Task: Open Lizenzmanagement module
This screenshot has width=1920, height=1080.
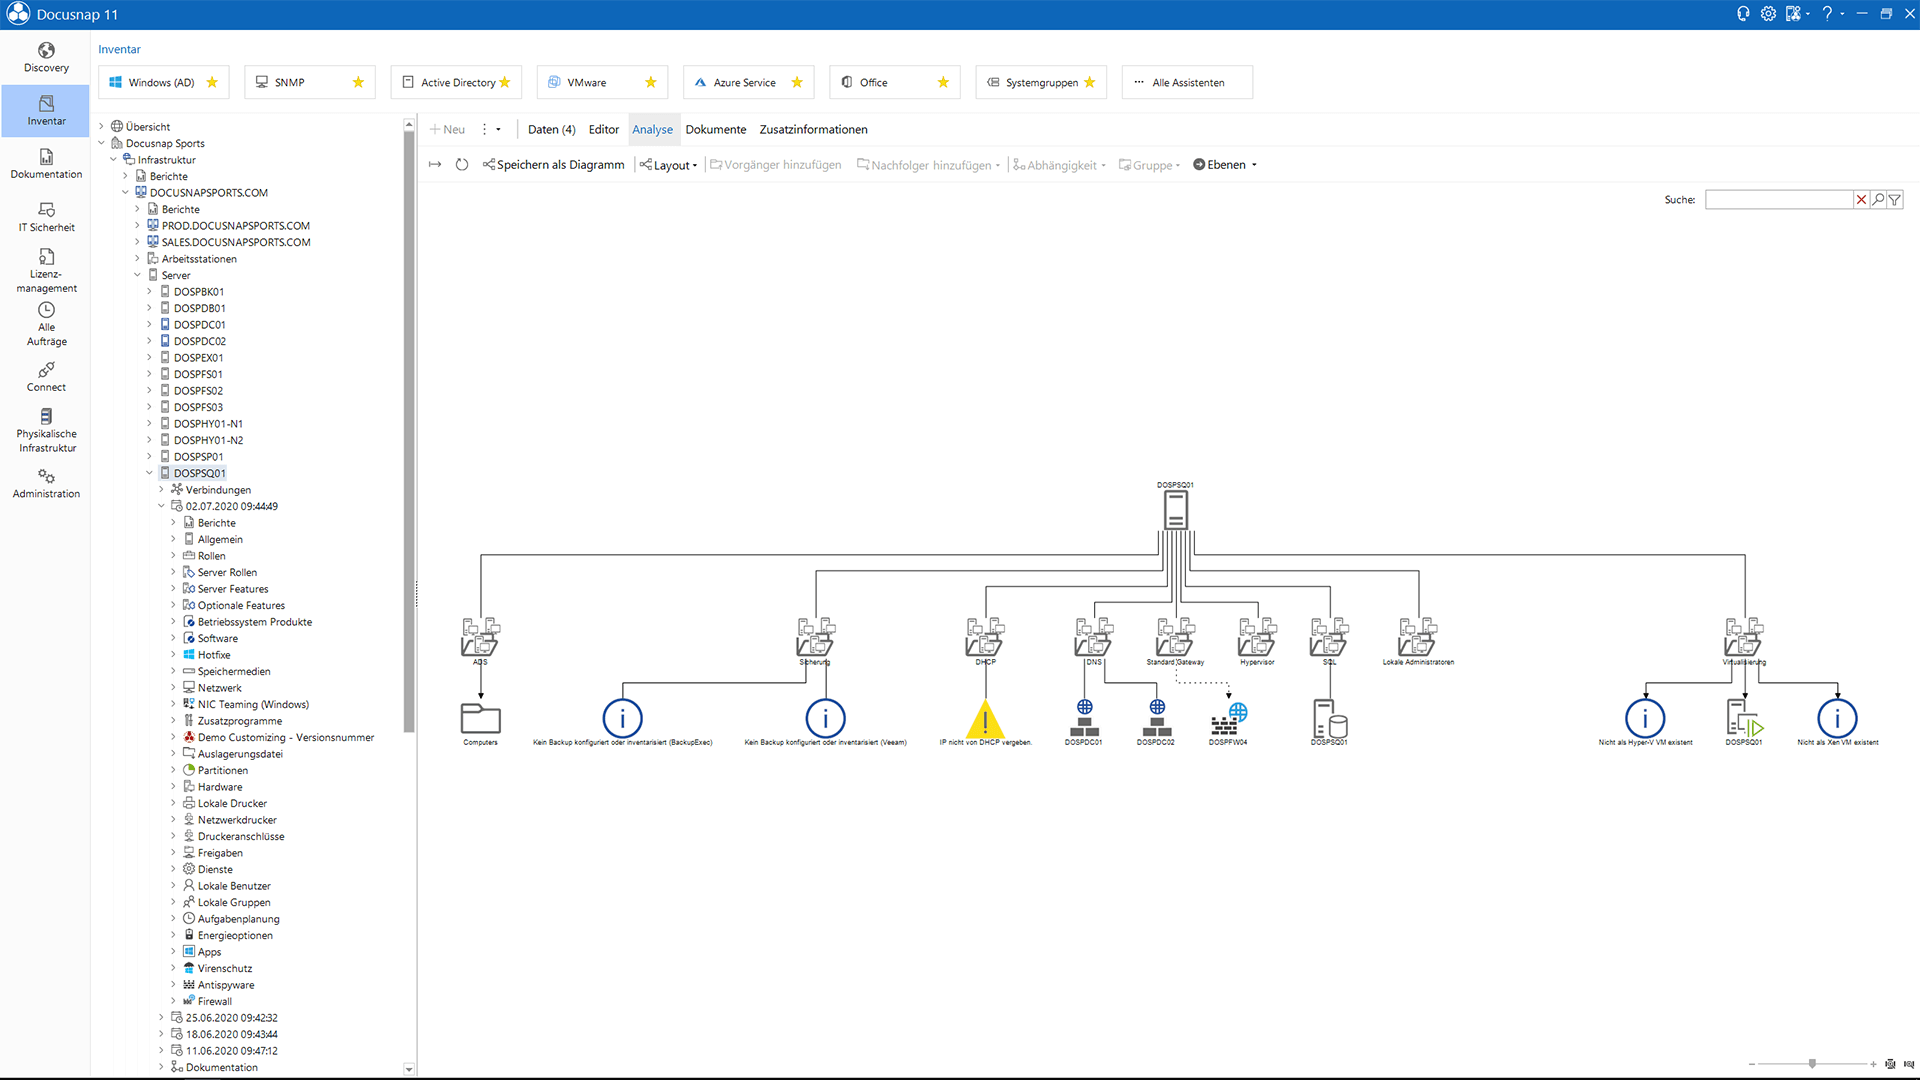Action: 46,269
